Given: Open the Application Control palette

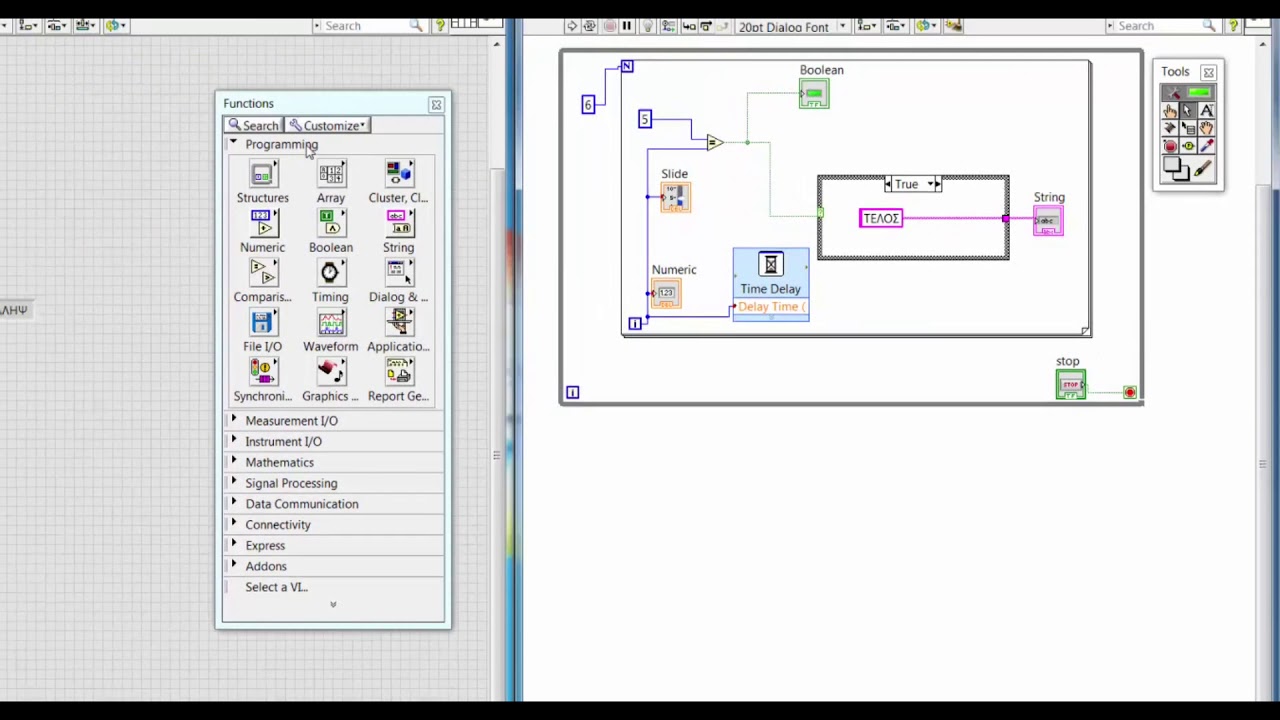Looking at the screenshot, I should point(398,323).
